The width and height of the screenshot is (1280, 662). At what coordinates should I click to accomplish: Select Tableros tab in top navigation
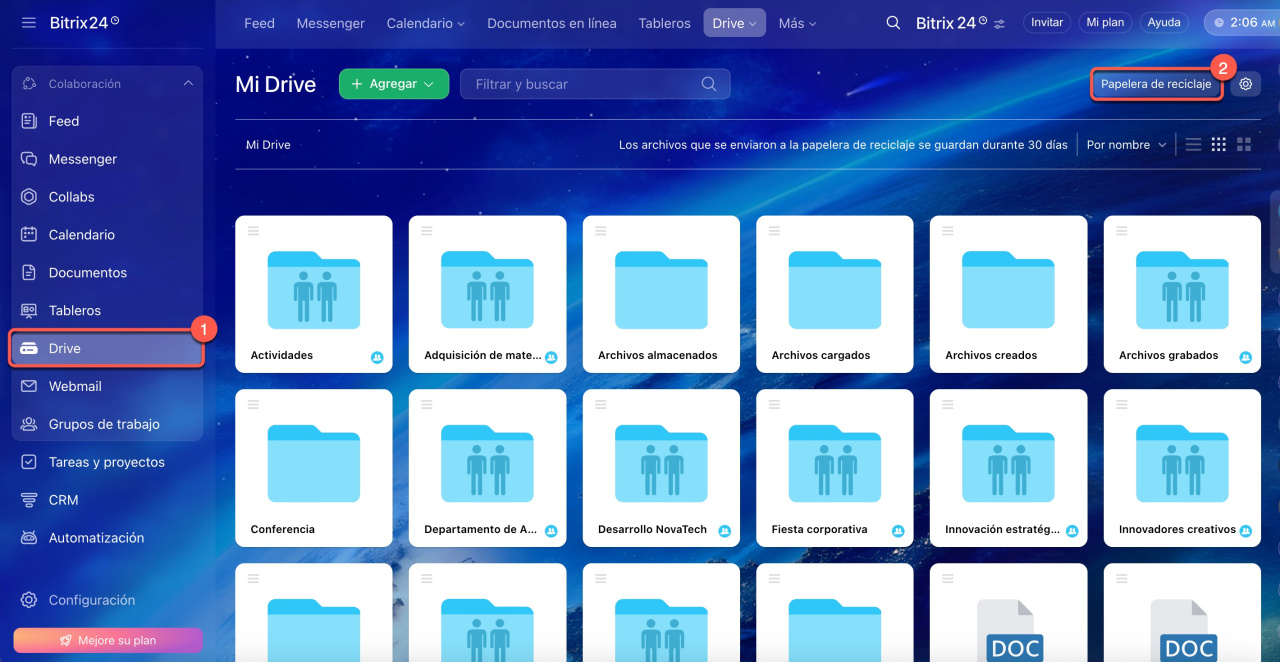point(664,23)
